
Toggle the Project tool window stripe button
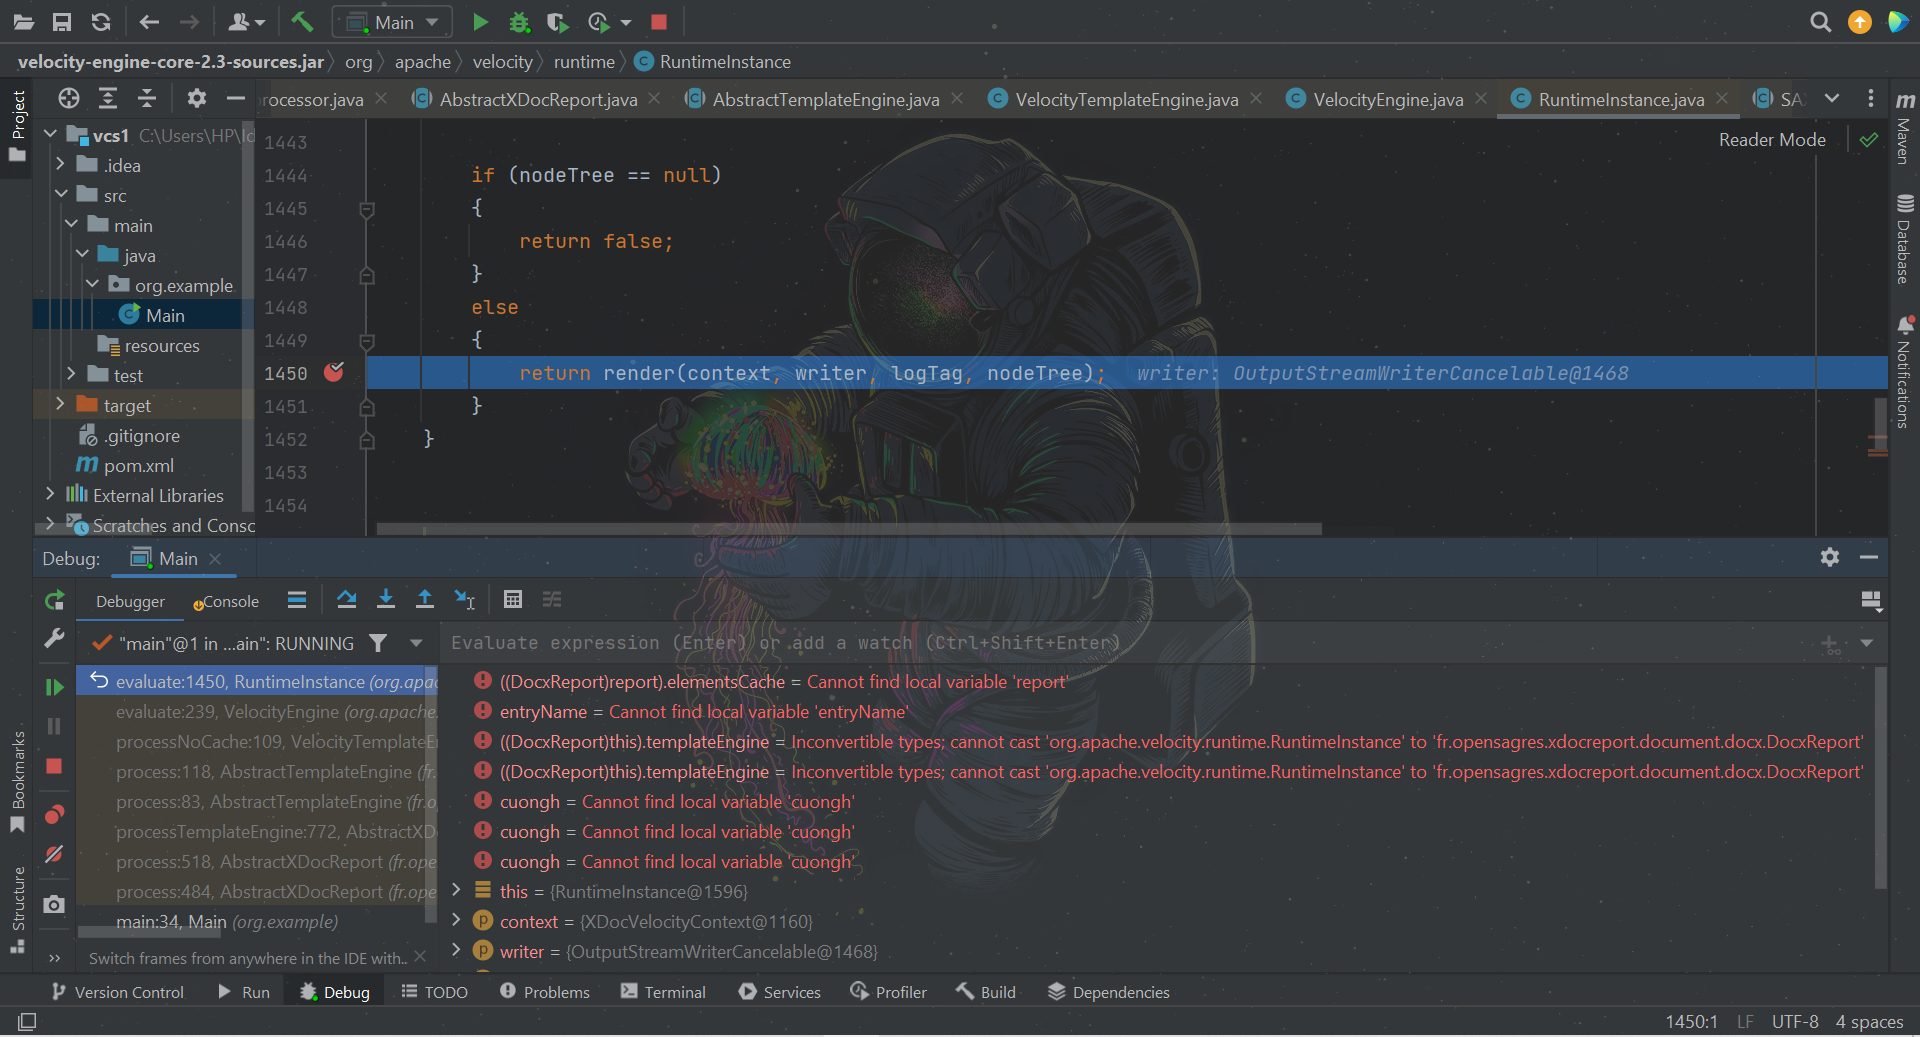click(18, 126)
